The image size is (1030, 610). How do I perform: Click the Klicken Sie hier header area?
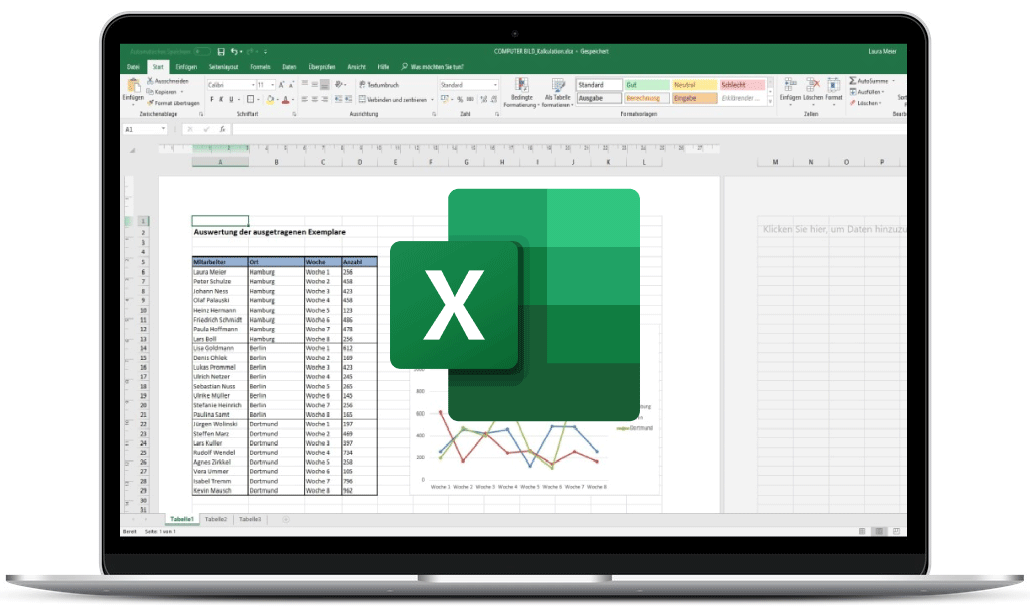(x=834, y=229)
